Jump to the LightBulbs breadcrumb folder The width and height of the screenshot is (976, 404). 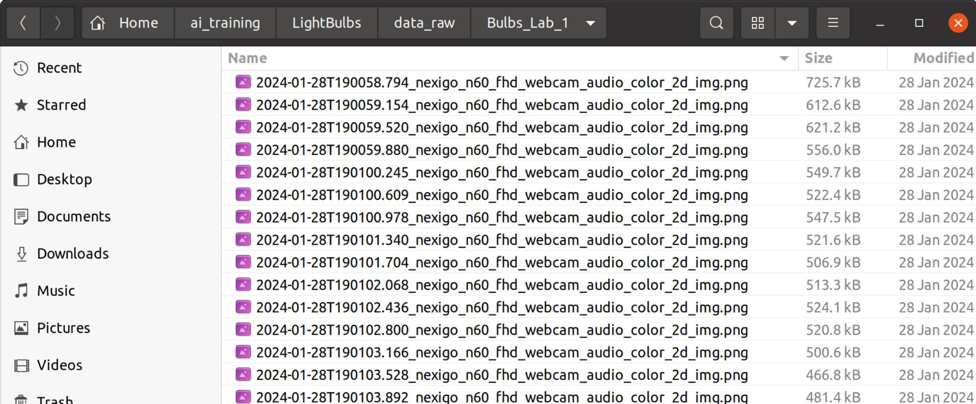(x=326, y=23)
